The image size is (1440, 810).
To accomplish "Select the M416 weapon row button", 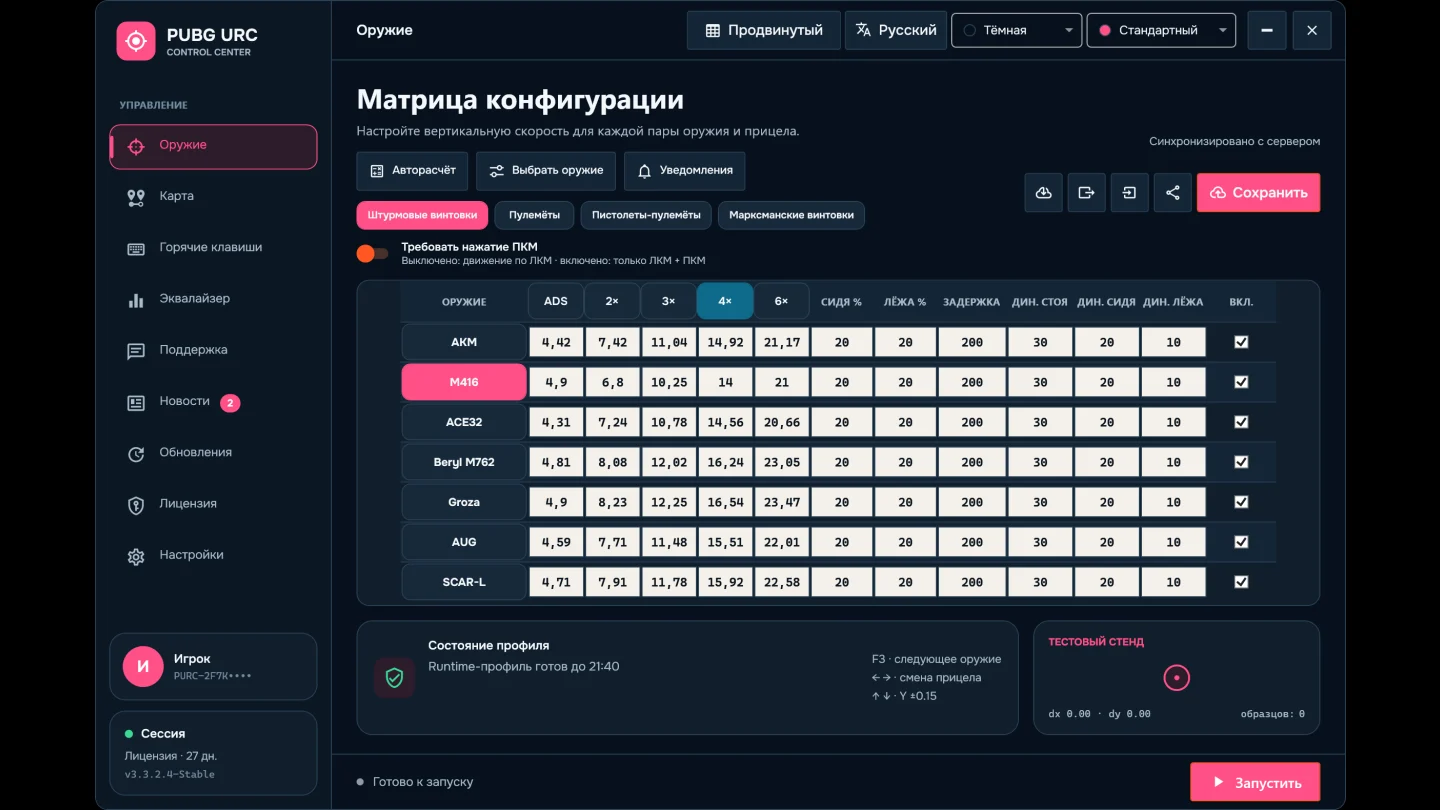I will coord(464,382).
